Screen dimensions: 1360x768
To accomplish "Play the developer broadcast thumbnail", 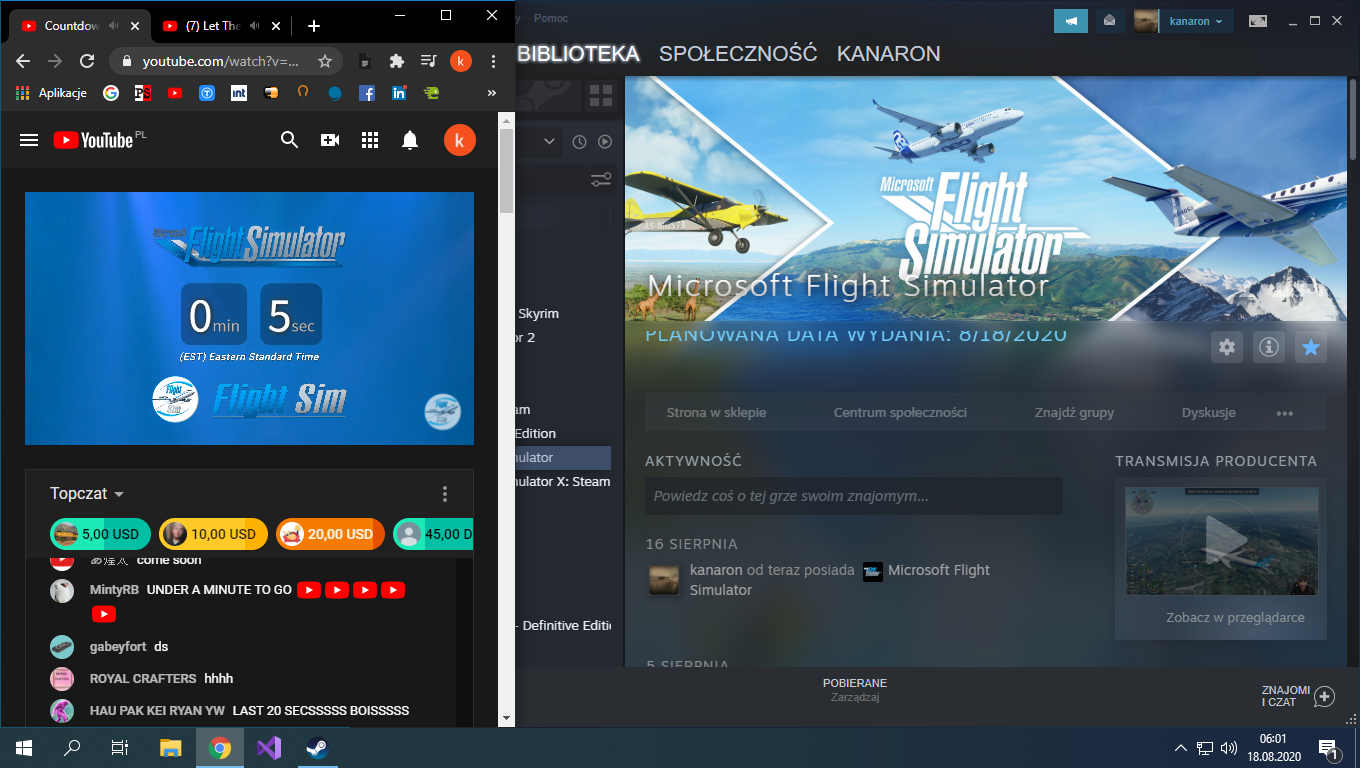I will 1221,541.
